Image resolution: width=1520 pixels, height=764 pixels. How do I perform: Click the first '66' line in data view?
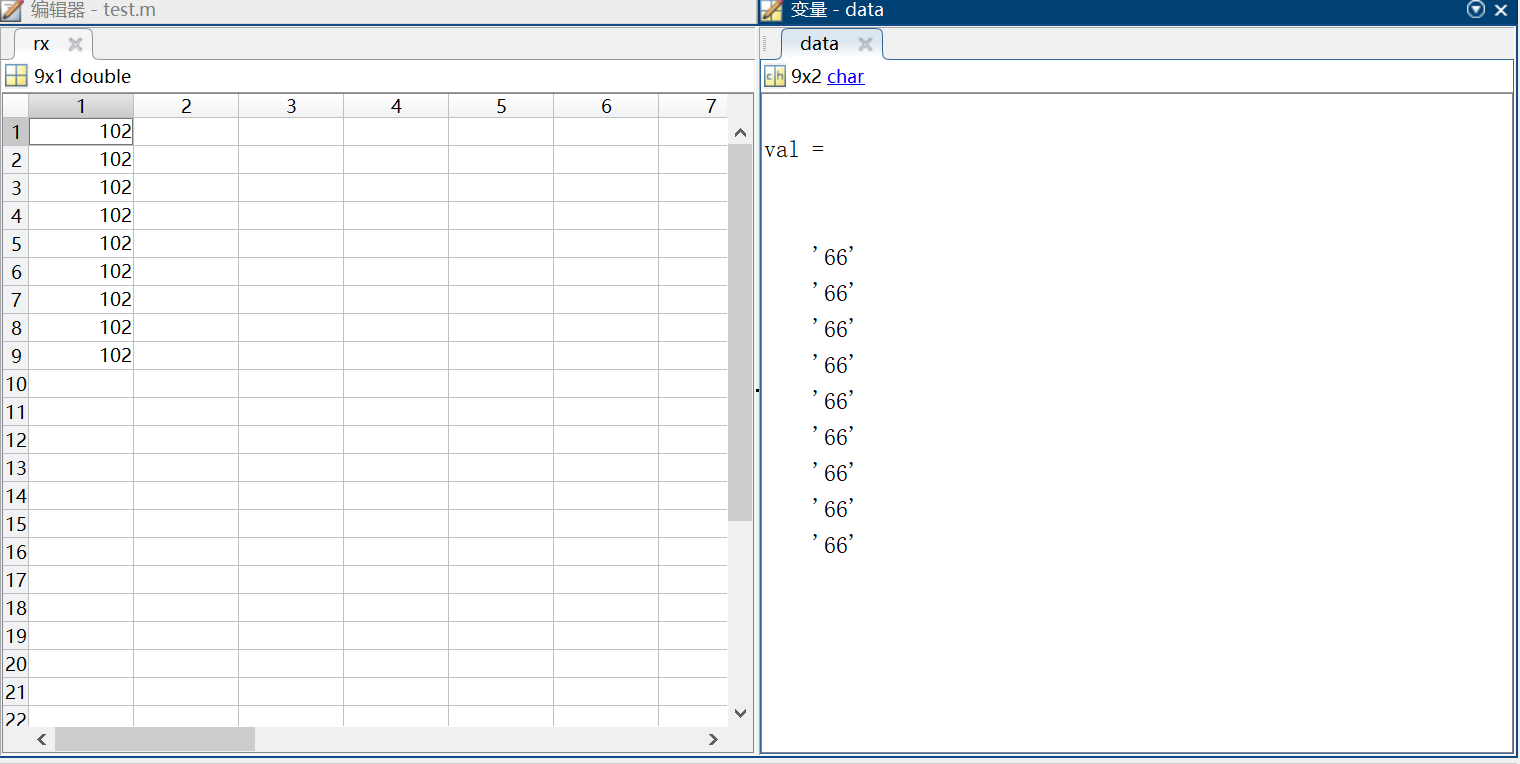coord(834,257)
